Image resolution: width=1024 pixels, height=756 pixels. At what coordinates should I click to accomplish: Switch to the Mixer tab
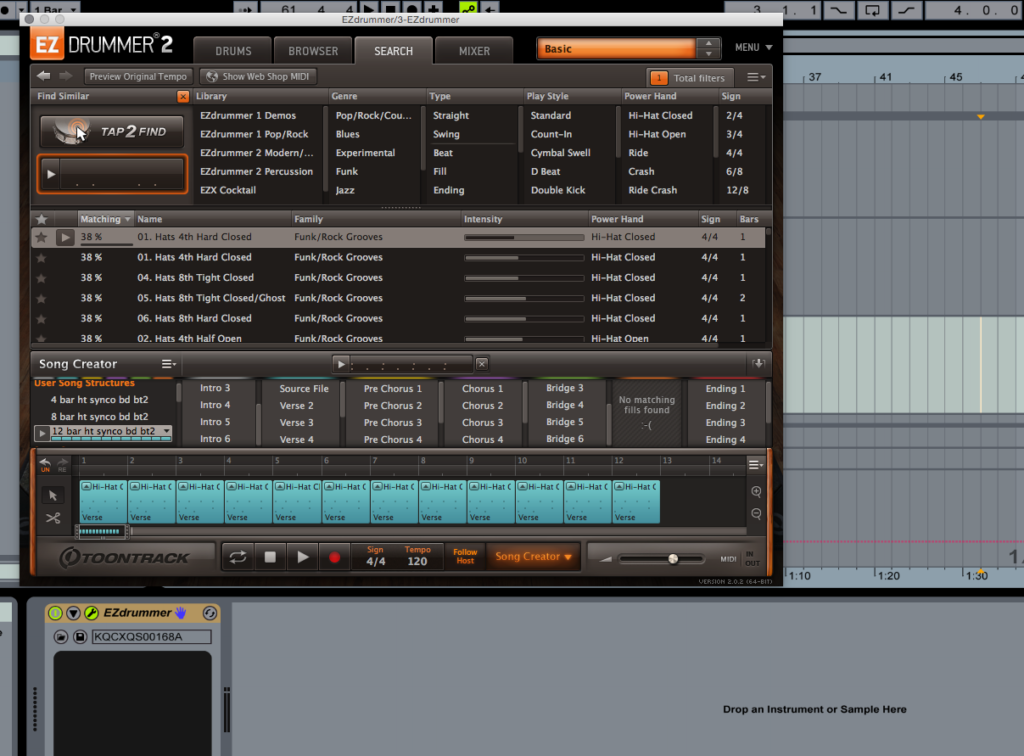[x=474, y=51]
